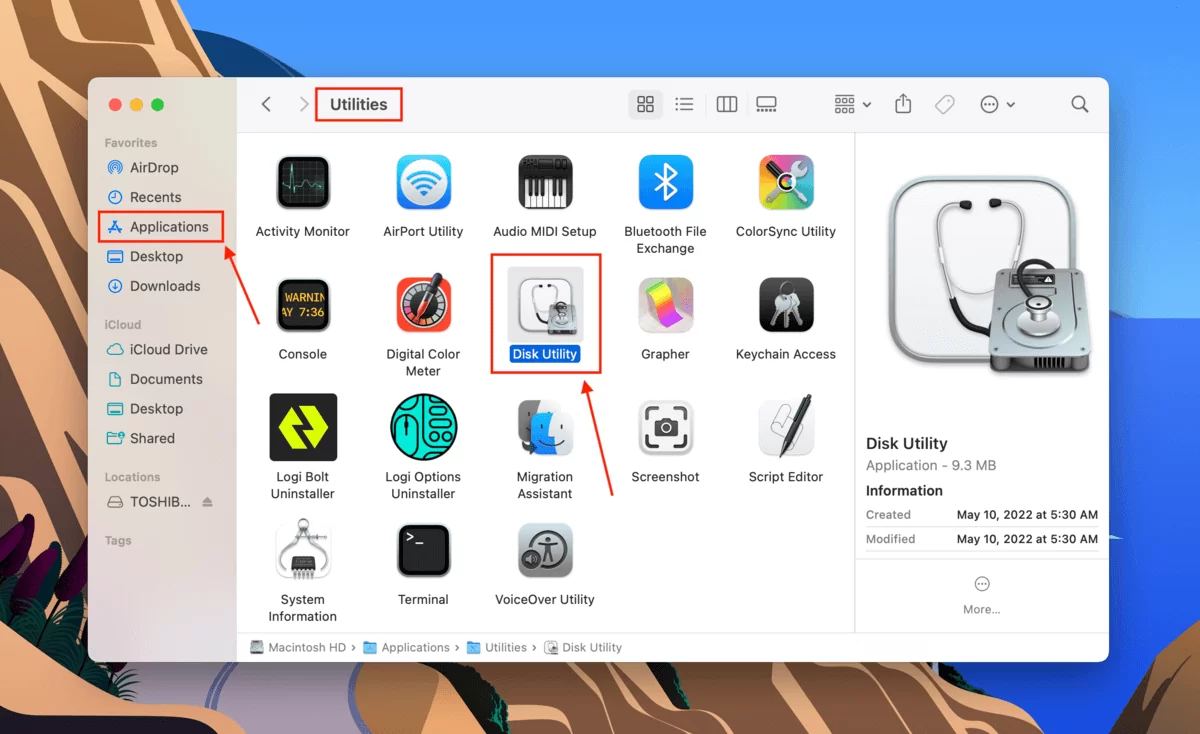Click Applications in the path bar
1200x734 pixels.
click(x=414, y=647)
